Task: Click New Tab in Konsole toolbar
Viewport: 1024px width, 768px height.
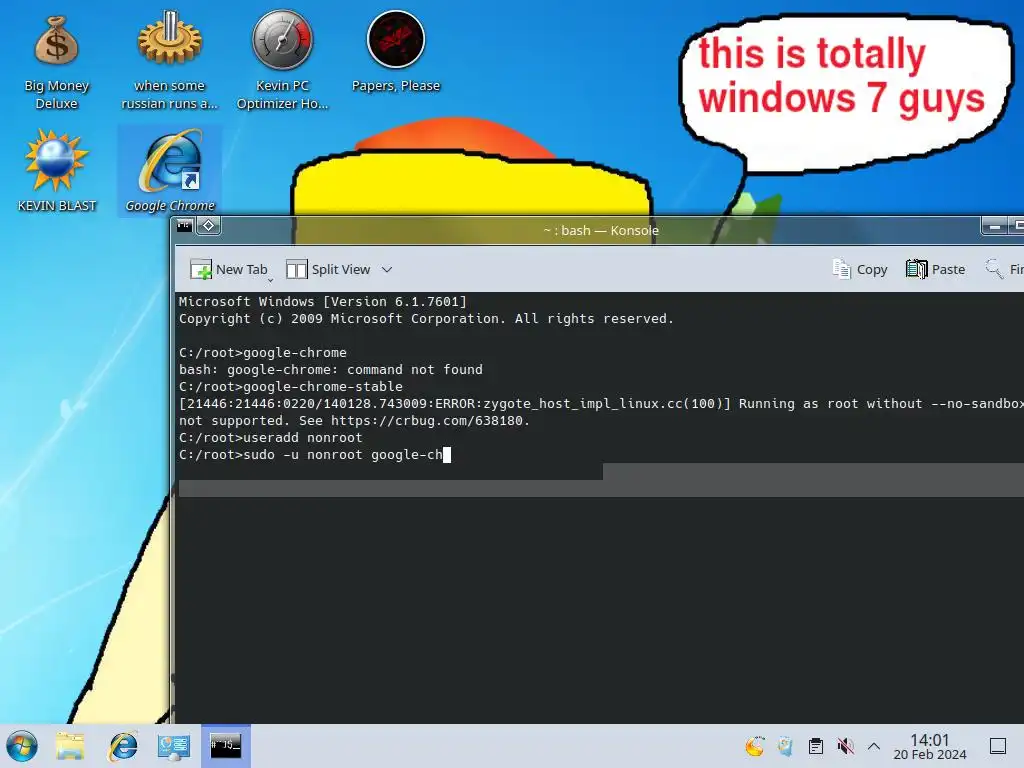Action: (x=229, y=269)
